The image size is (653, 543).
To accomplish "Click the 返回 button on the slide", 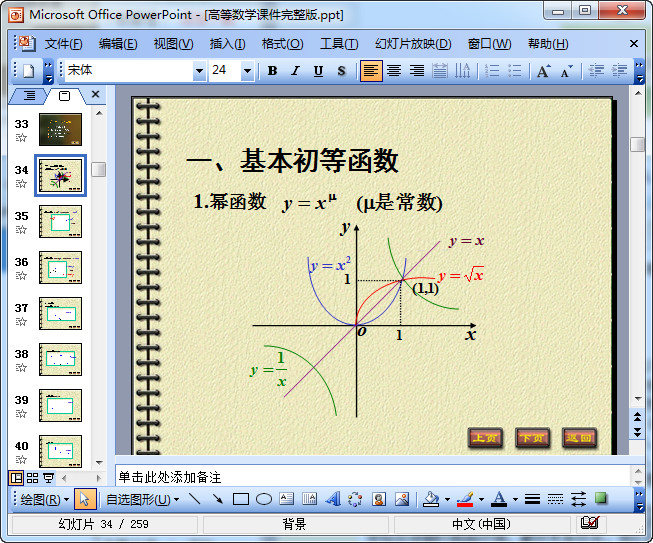I will [579, 438].
